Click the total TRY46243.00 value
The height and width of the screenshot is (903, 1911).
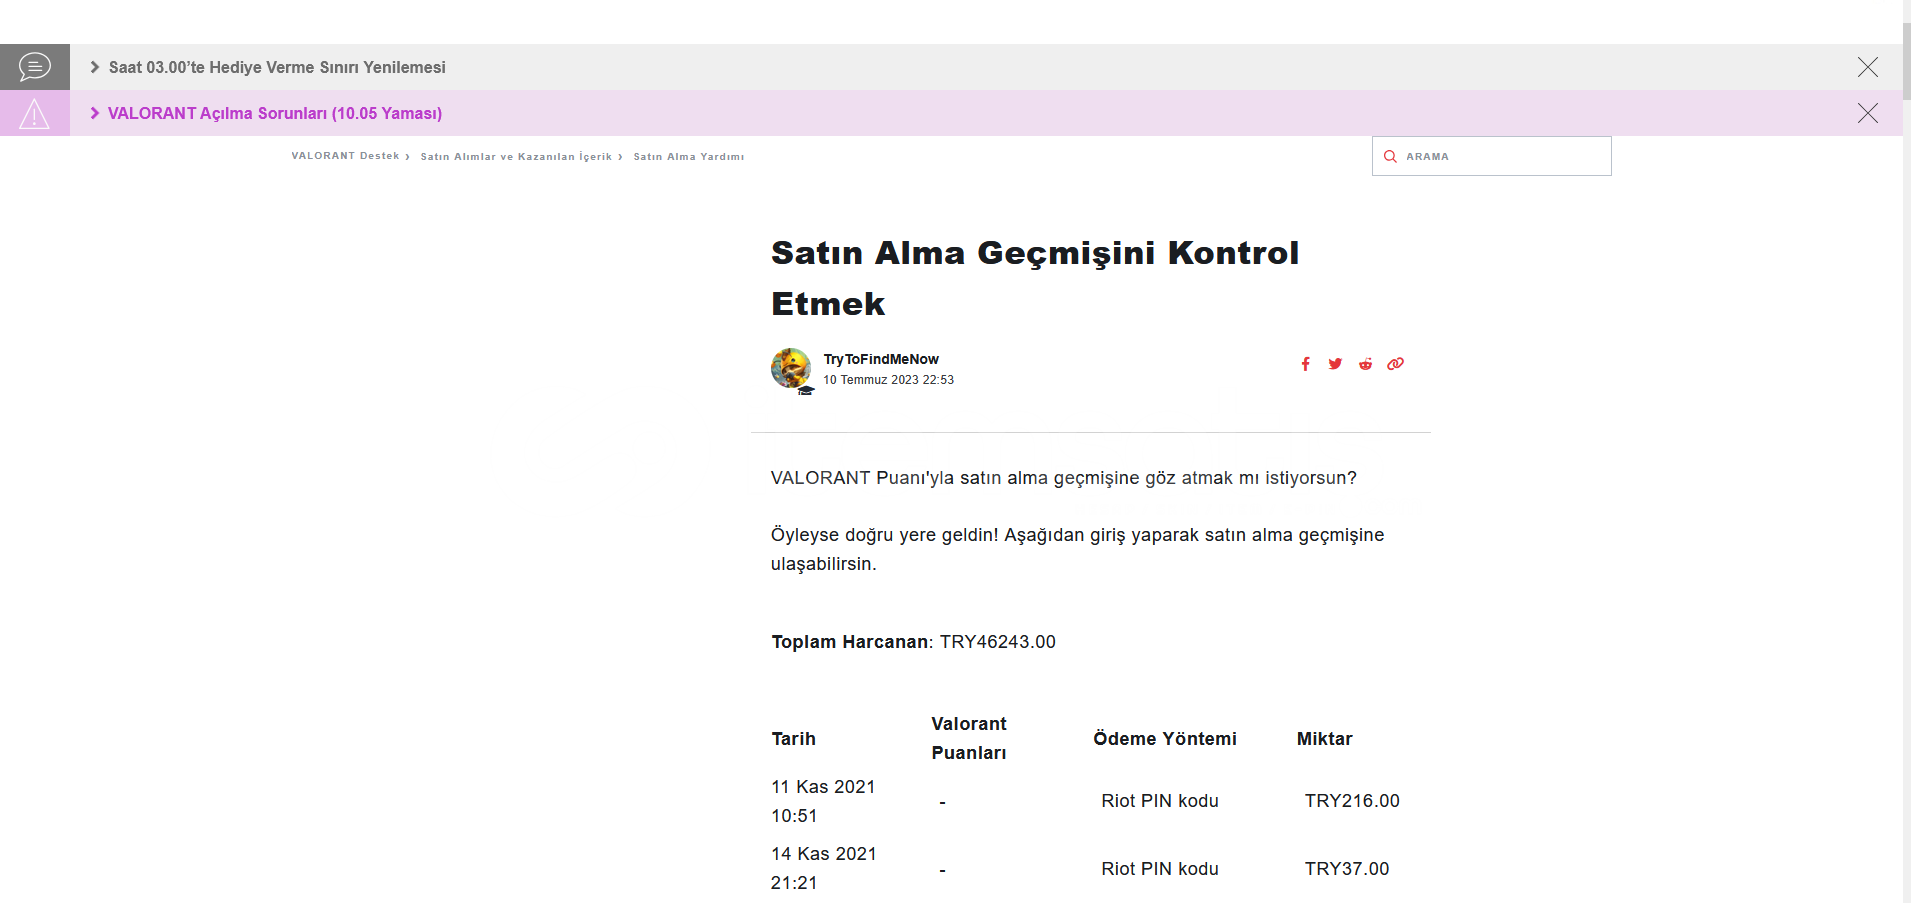point(998,642)
